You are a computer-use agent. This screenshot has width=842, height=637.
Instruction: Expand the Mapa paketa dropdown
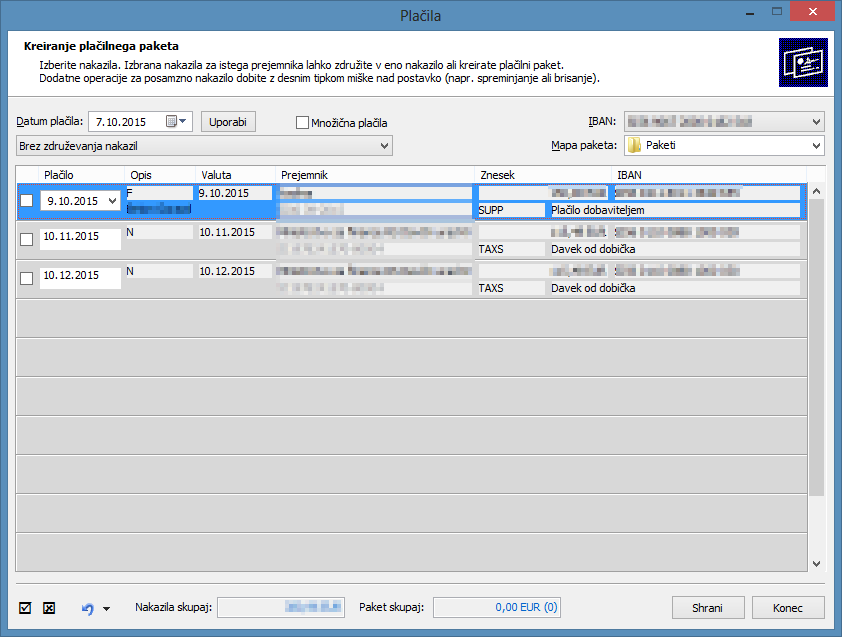(816, 146)
